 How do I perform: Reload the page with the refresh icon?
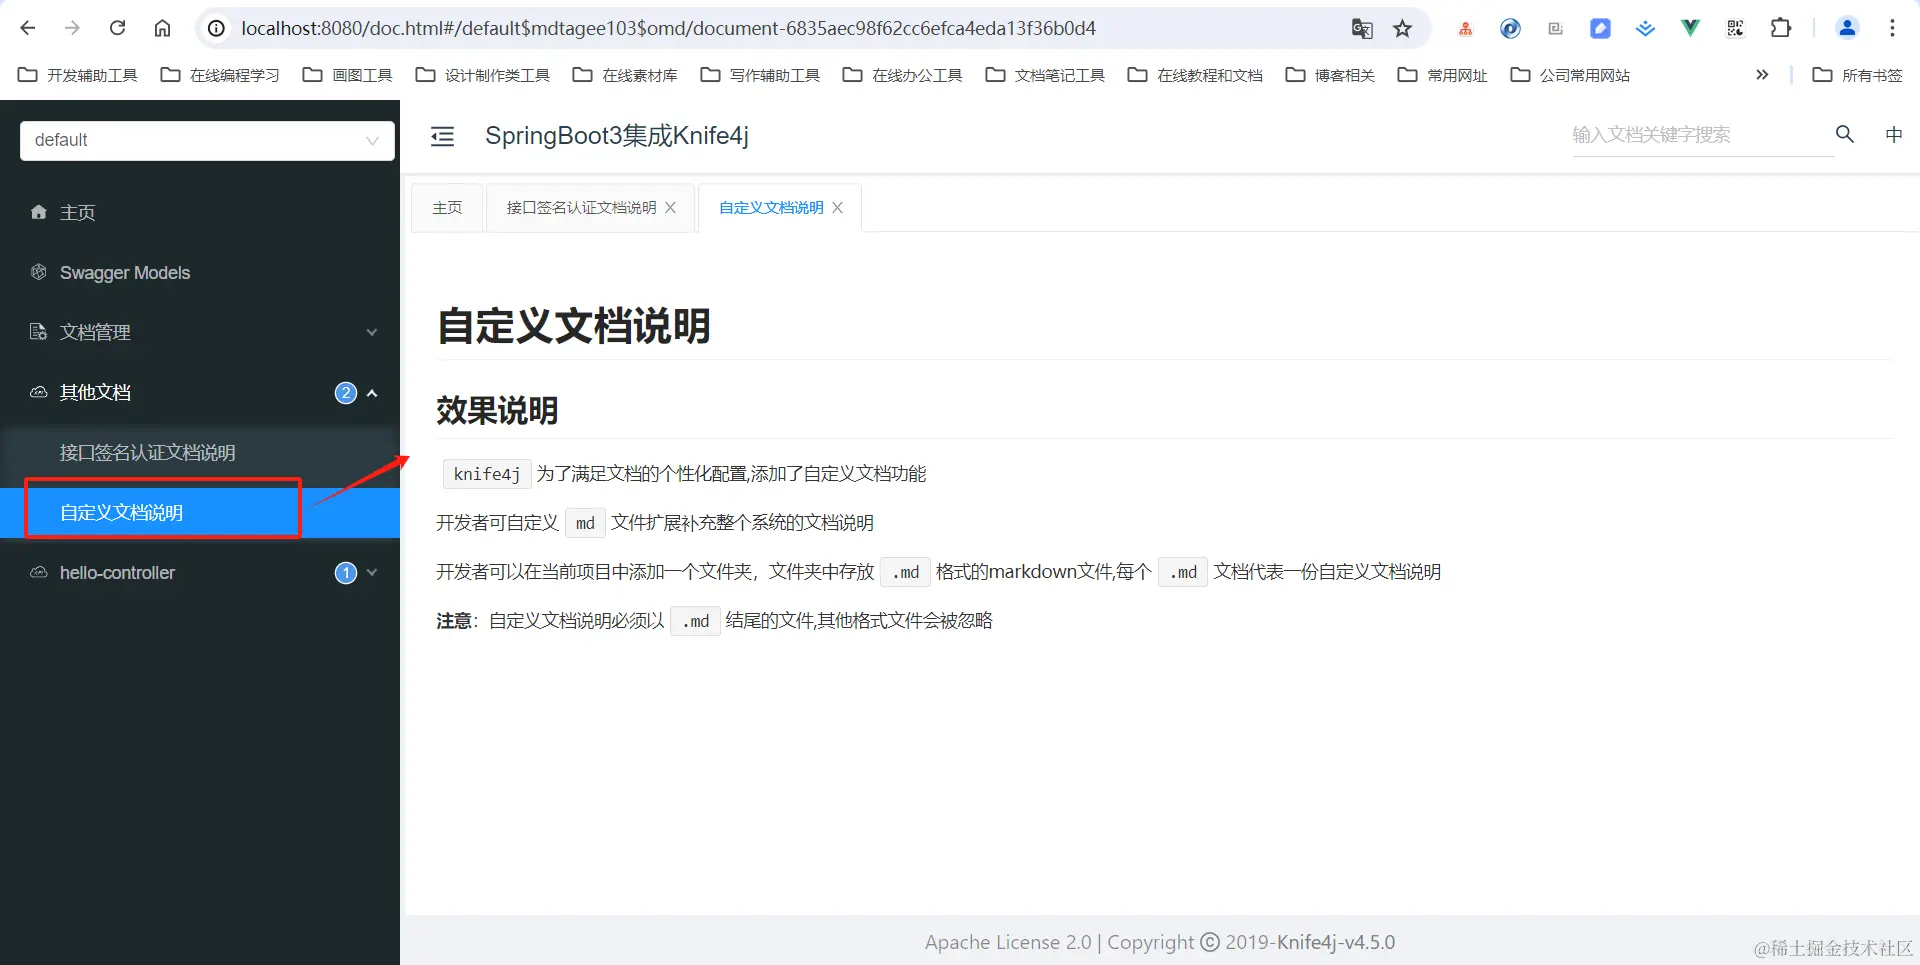[x=117, y=28]
